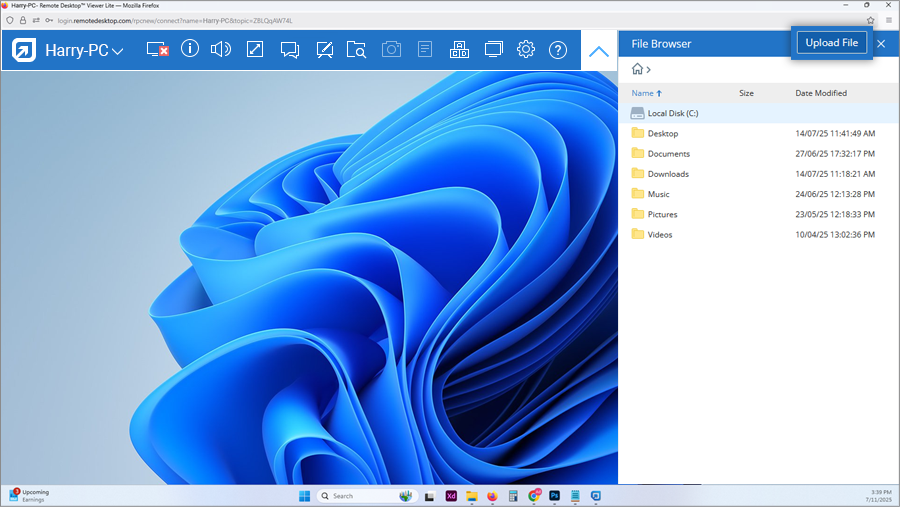Click the Windows Start button in taskbar
900x507 pixels.
point(304,496)
